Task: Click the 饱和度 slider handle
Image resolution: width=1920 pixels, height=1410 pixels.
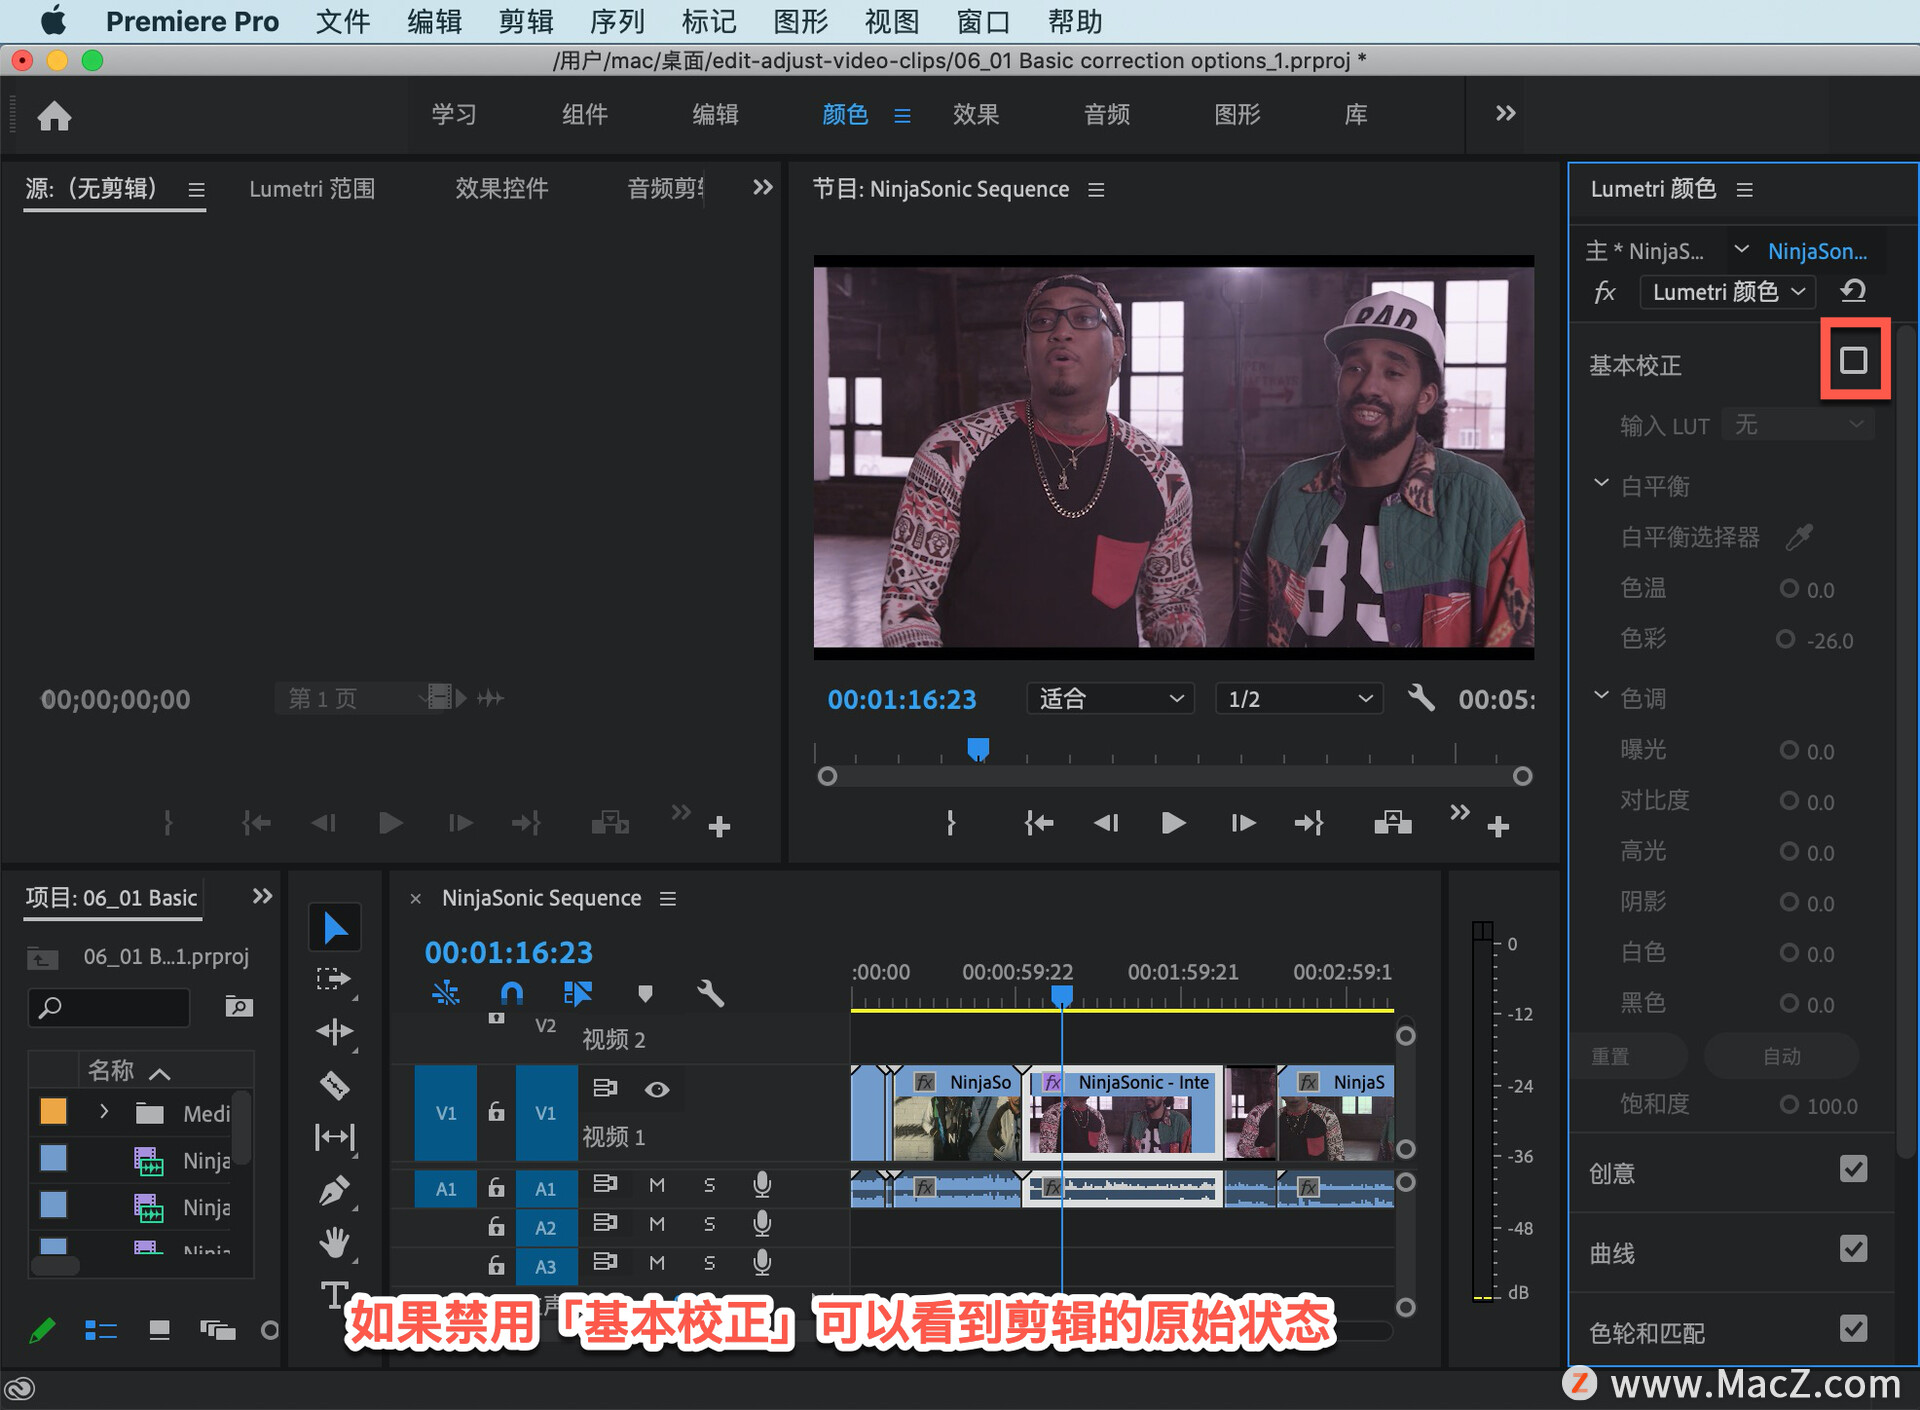Action: [x=1789, y=1104]
